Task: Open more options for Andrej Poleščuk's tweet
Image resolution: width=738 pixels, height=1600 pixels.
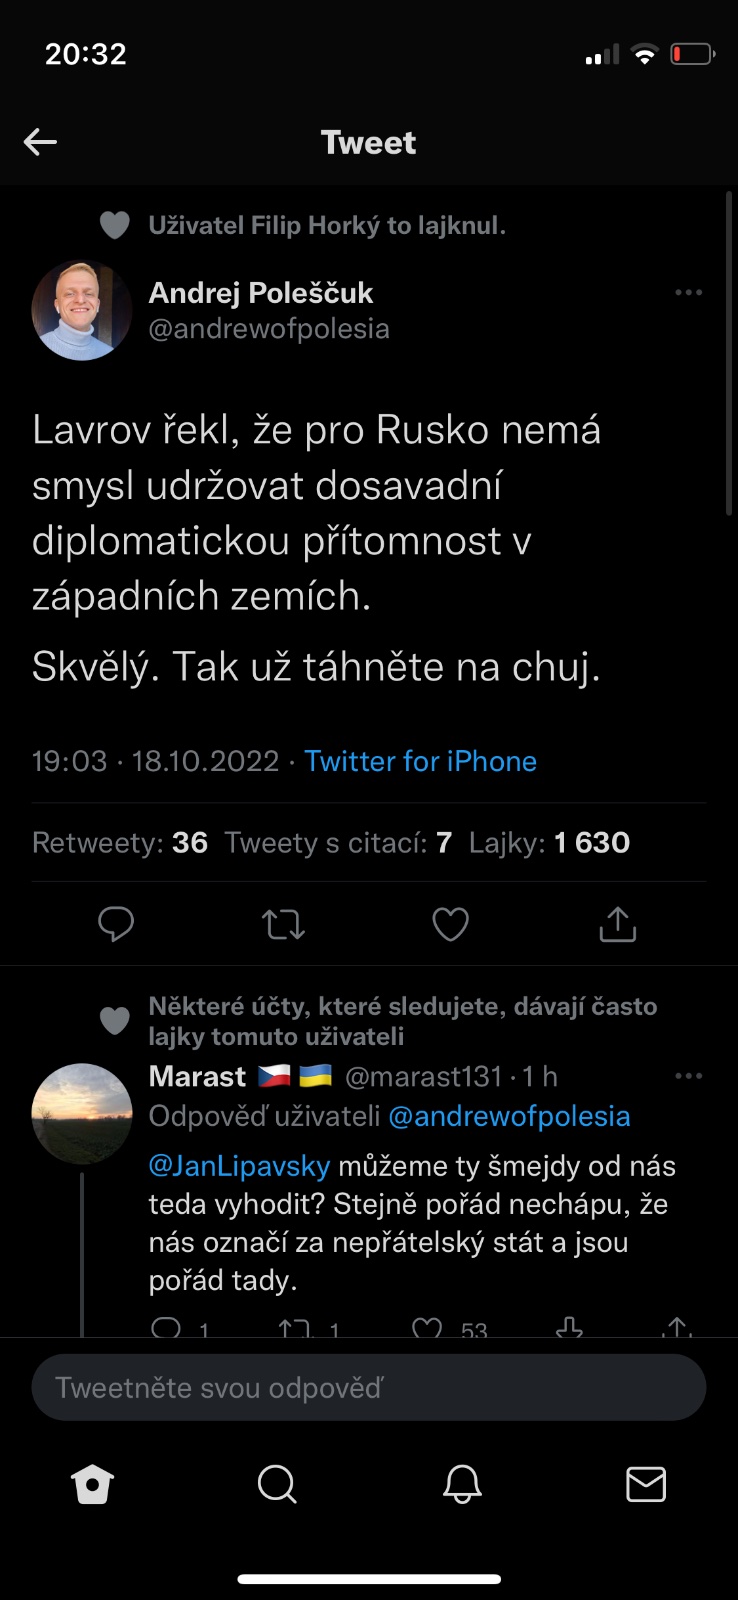Action: pyautogui.click(x=688, y=293)
